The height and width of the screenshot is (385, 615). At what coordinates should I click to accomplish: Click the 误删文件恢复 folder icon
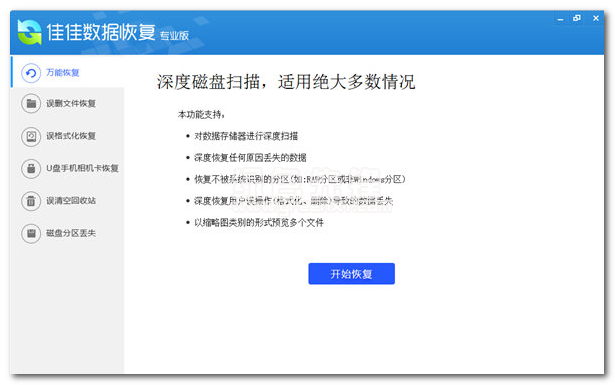[31, 104]
